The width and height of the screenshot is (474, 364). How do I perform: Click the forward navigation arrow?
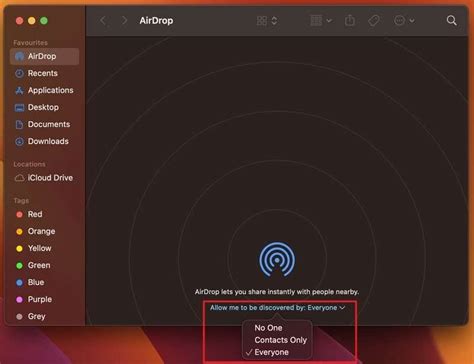[x=124, y=21]
